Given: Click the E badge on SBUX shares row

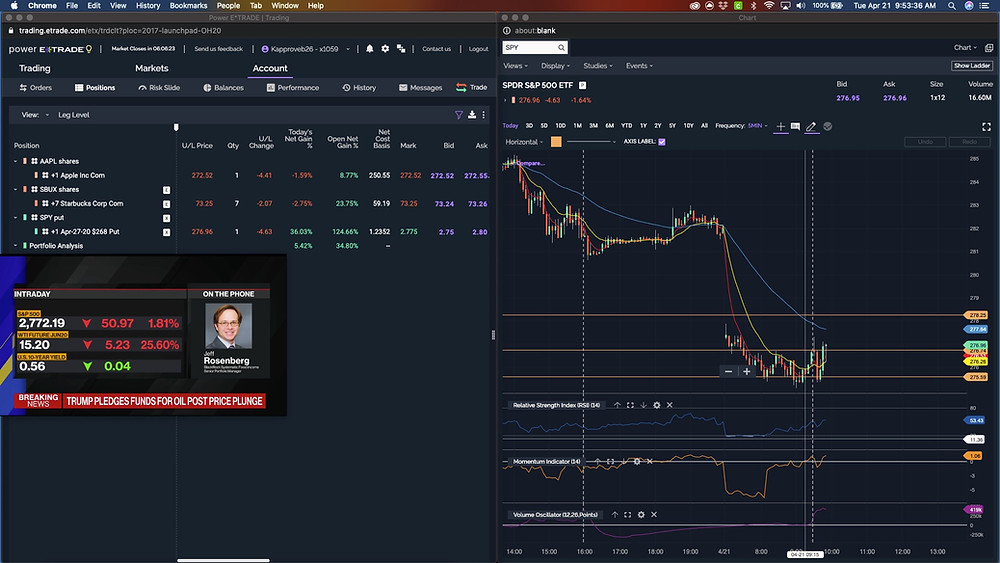Looking at the screenshot, I should (166, 190).
